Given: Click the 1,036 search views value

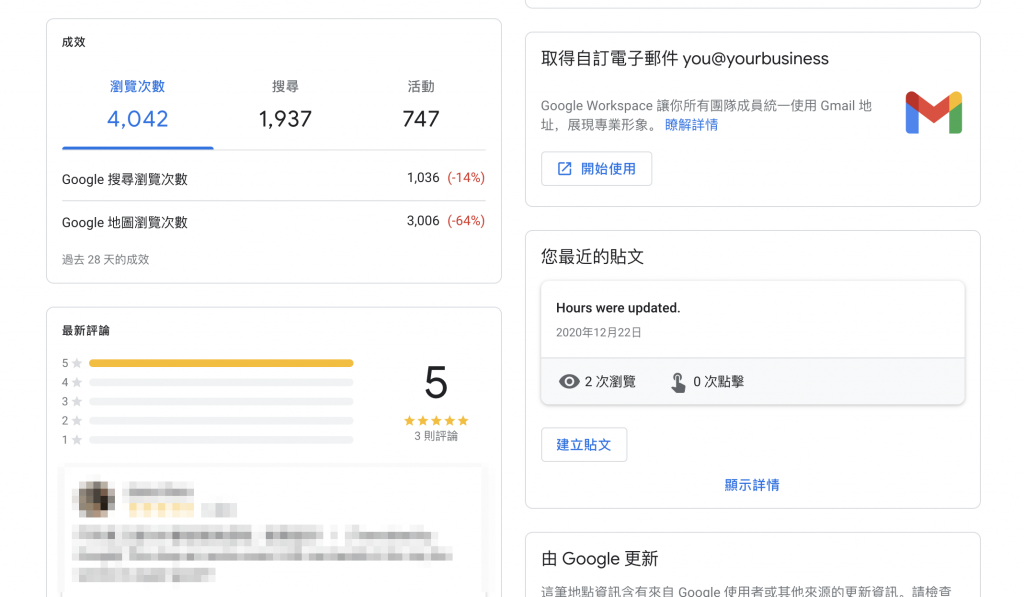Looking at the screenshot, I should pos(423,178).
